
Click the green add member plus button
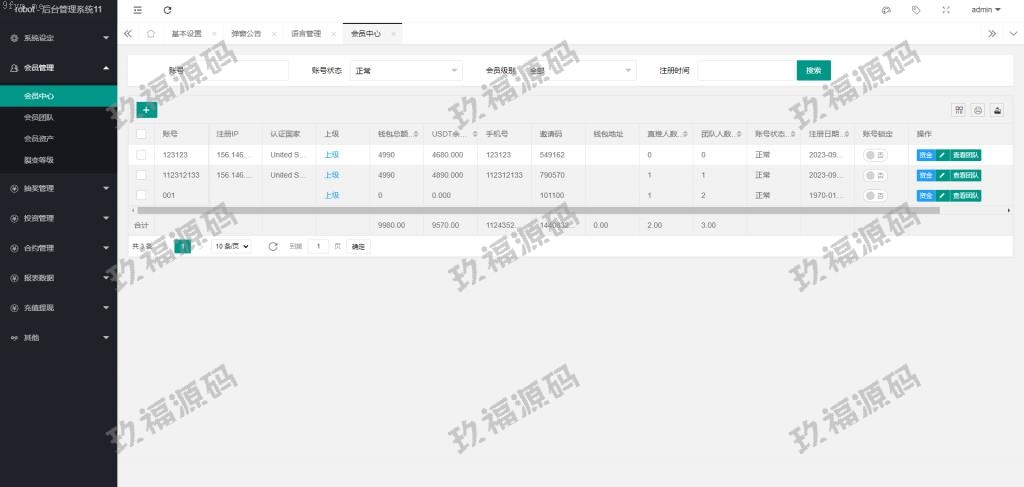coord(146,110)
